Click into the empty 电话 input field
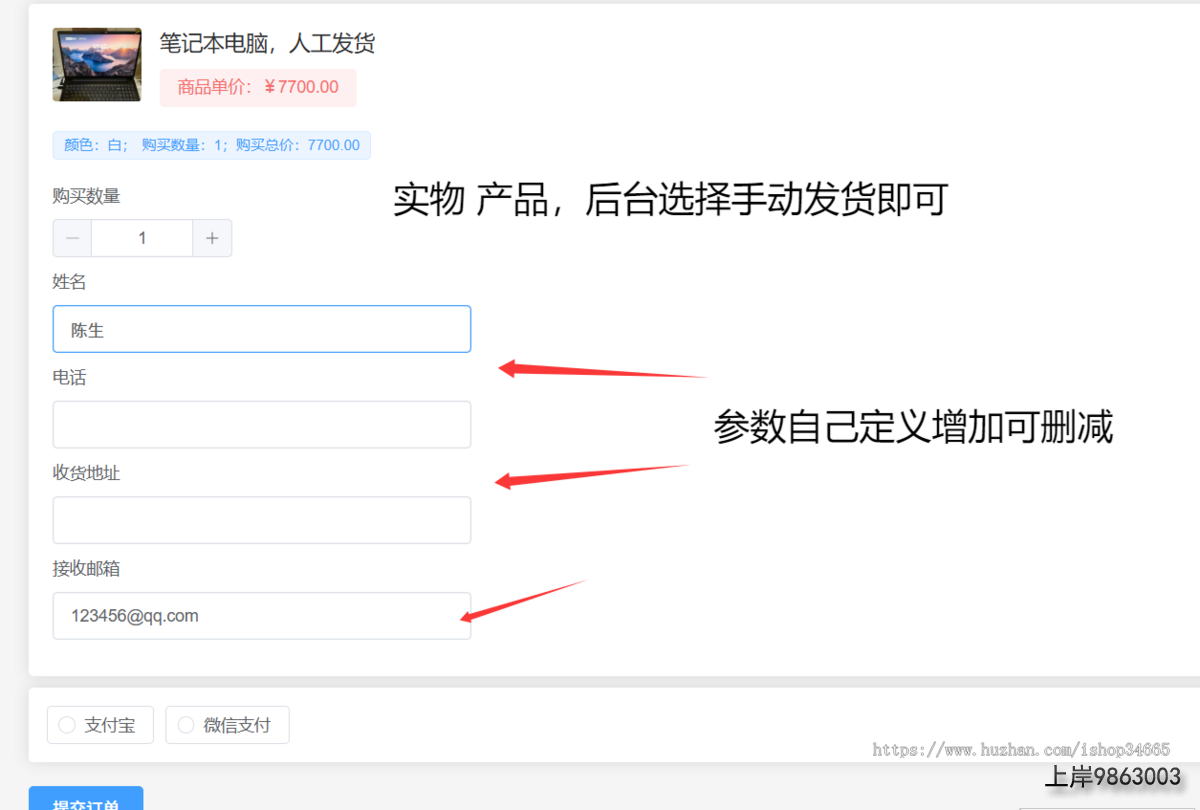Screen dimensions: 1200x810 coord(261,425)
